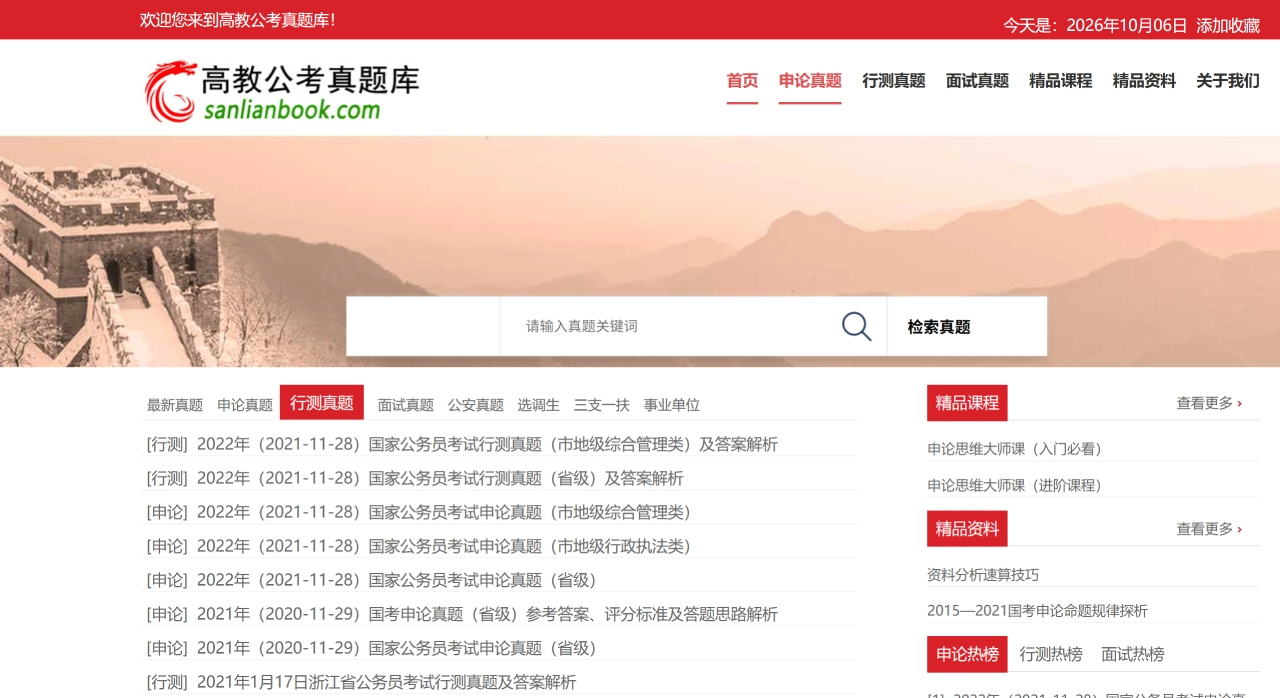
Task: Switch to the 面试真题 tab above the list
Action: pyautogui.click(x=406, y=405)
